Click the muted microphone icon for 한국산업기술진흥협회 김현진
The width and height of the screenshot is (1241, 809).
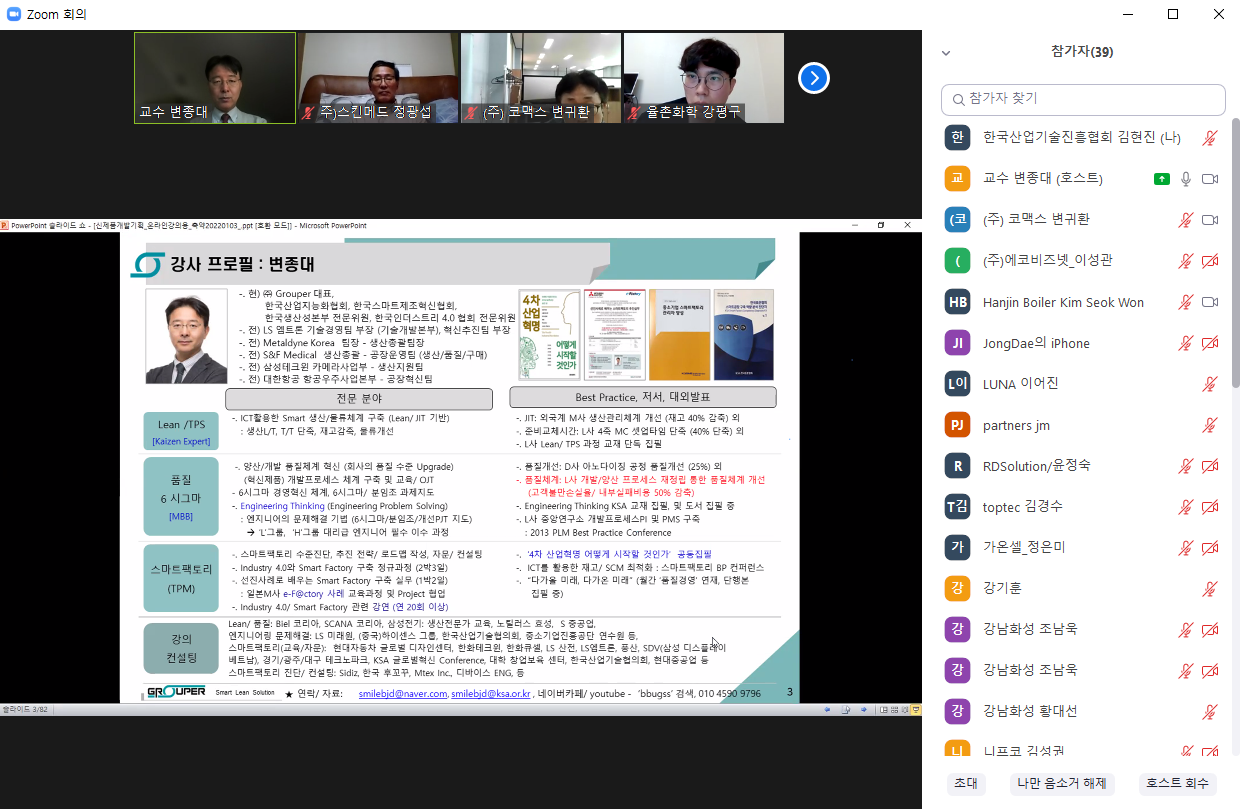coord(1210,138)
